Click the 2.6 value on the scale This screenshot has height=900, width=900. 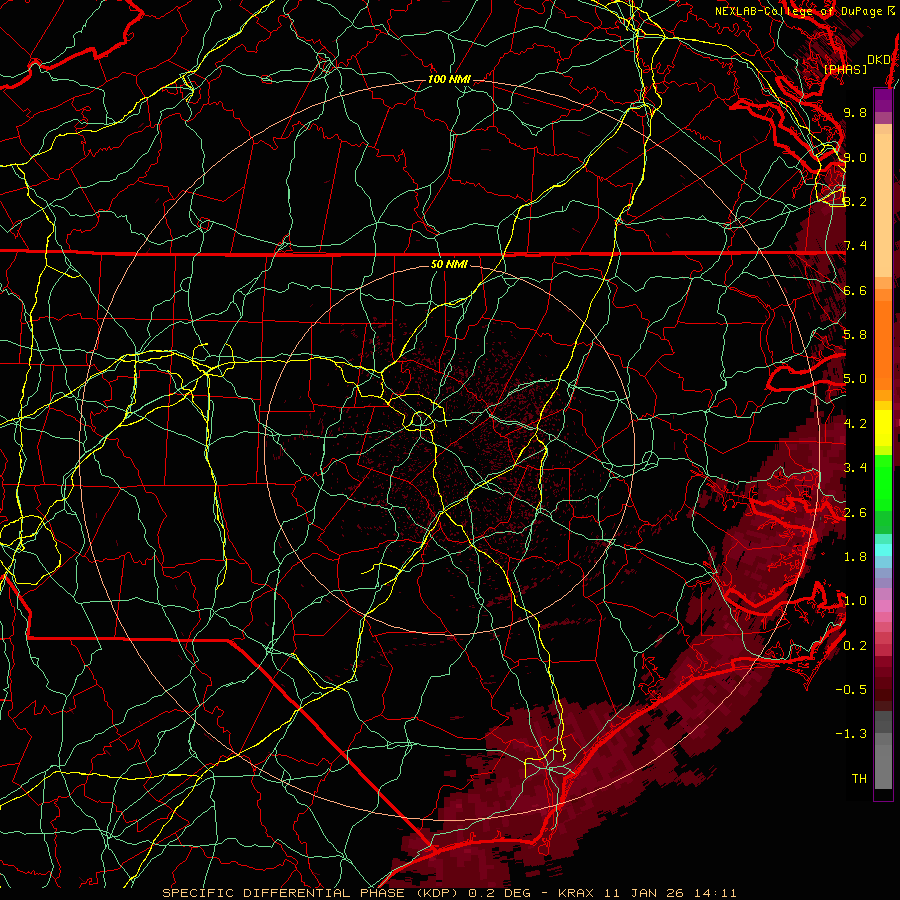pos(855,513)
